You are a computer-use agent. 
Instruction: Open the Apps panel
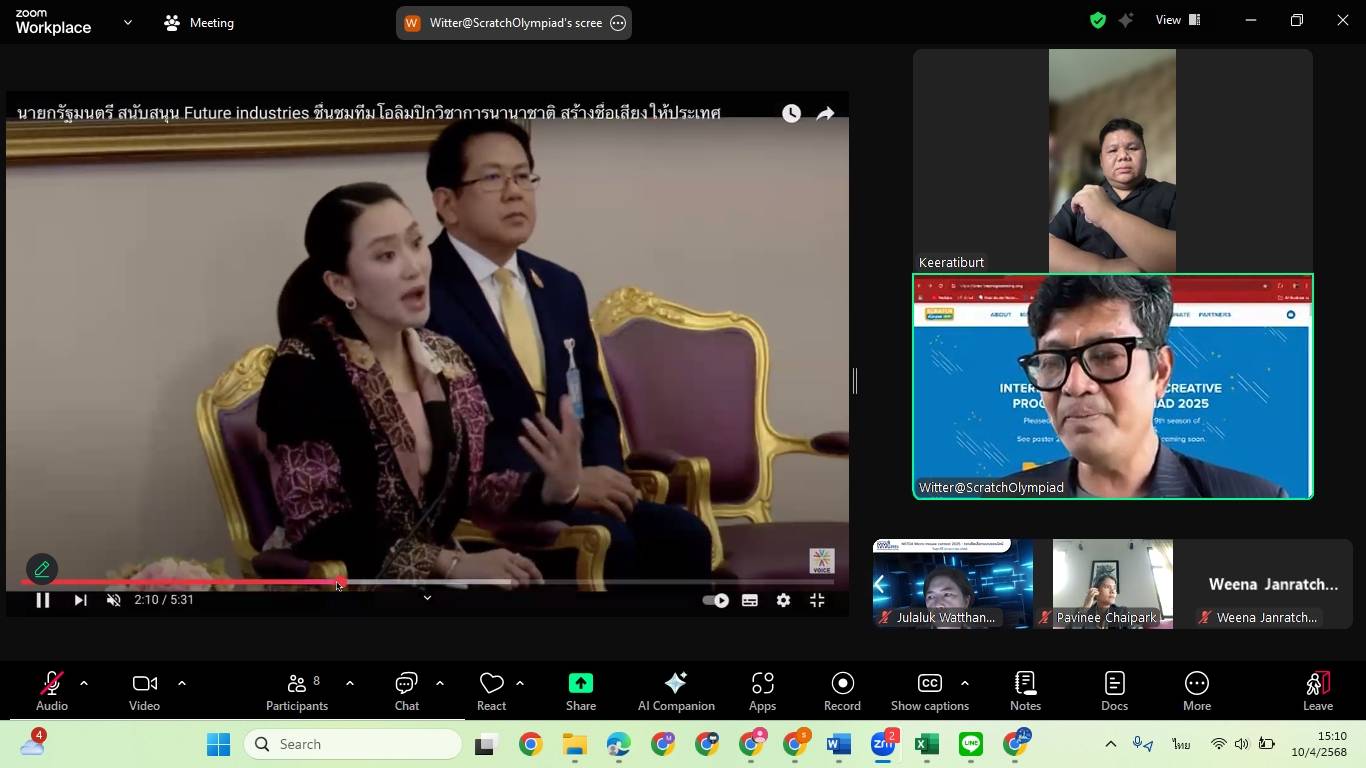tap(763, 691)
